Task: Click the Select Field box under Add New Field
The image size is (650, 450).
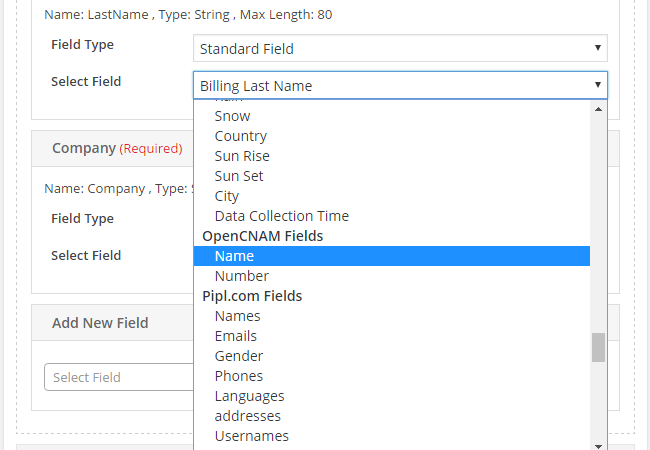Action: click(118, 377)
